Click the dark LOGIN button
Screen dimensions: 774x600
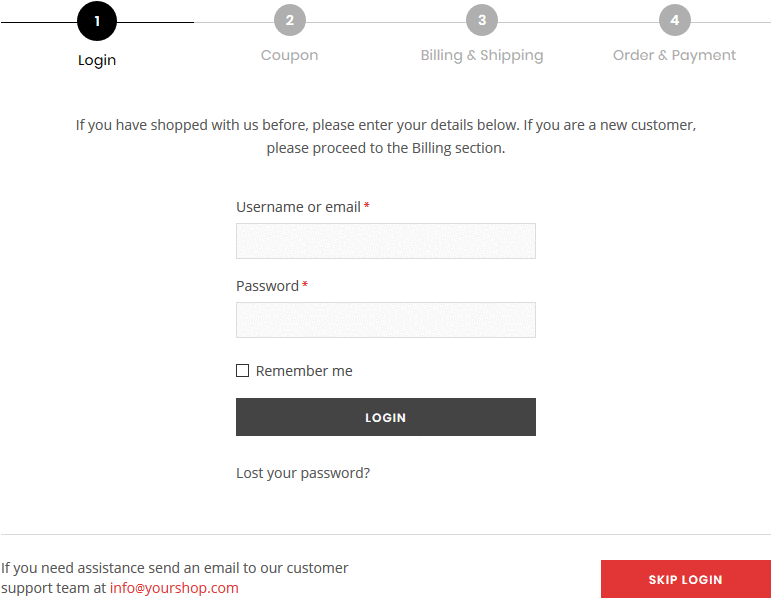tap(386, 417)
